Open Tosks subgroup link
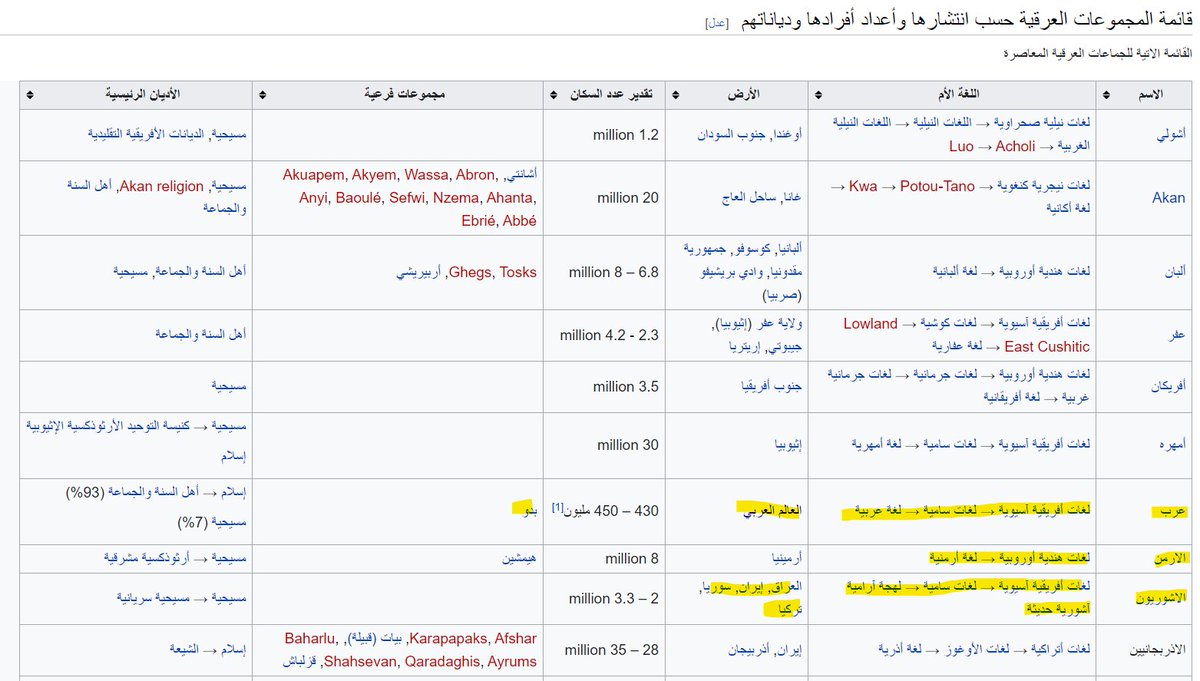Screen dimensions: 1200x681 point(518,272)
